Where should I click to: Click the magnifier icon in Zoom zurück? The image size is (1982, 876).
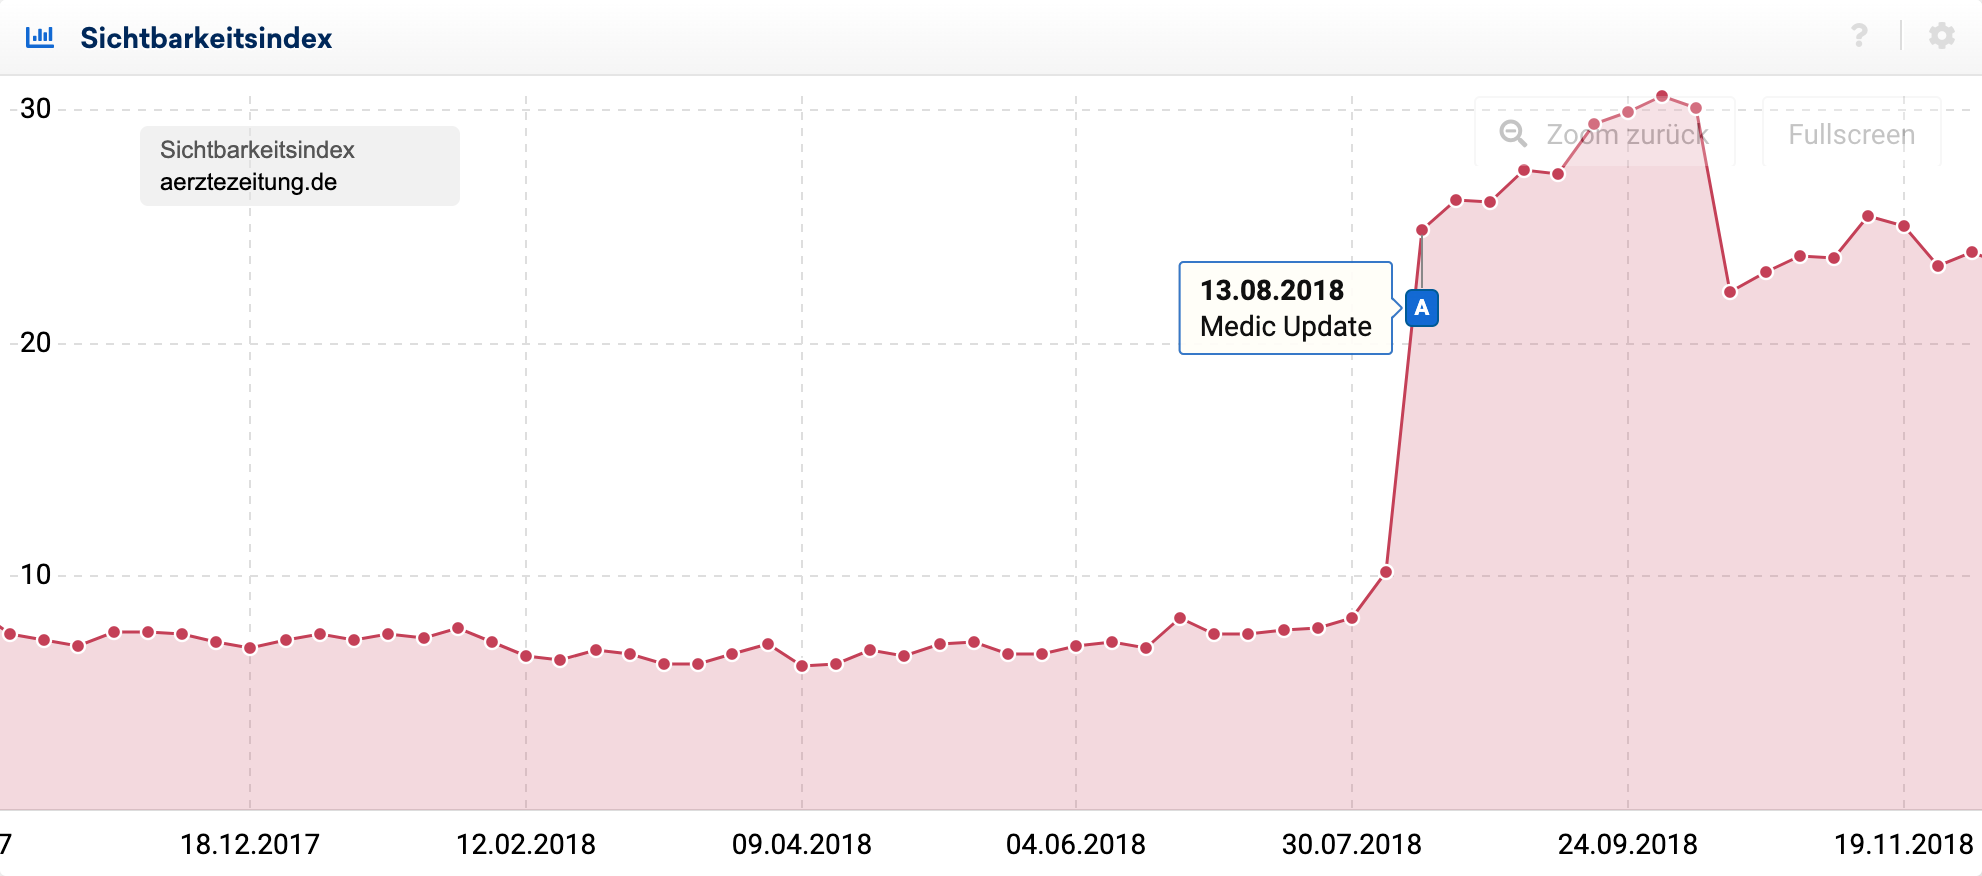point(1513,134)
